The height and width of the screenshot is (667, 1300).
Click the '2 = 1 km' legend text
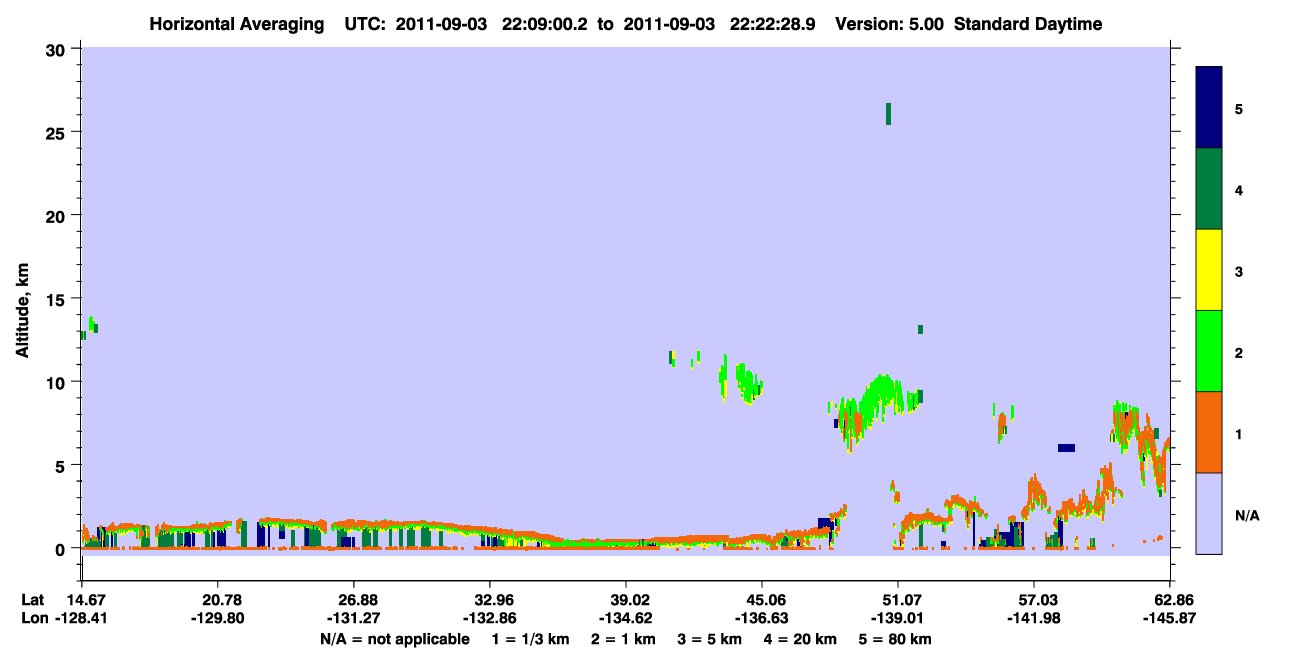coord(626,639)
